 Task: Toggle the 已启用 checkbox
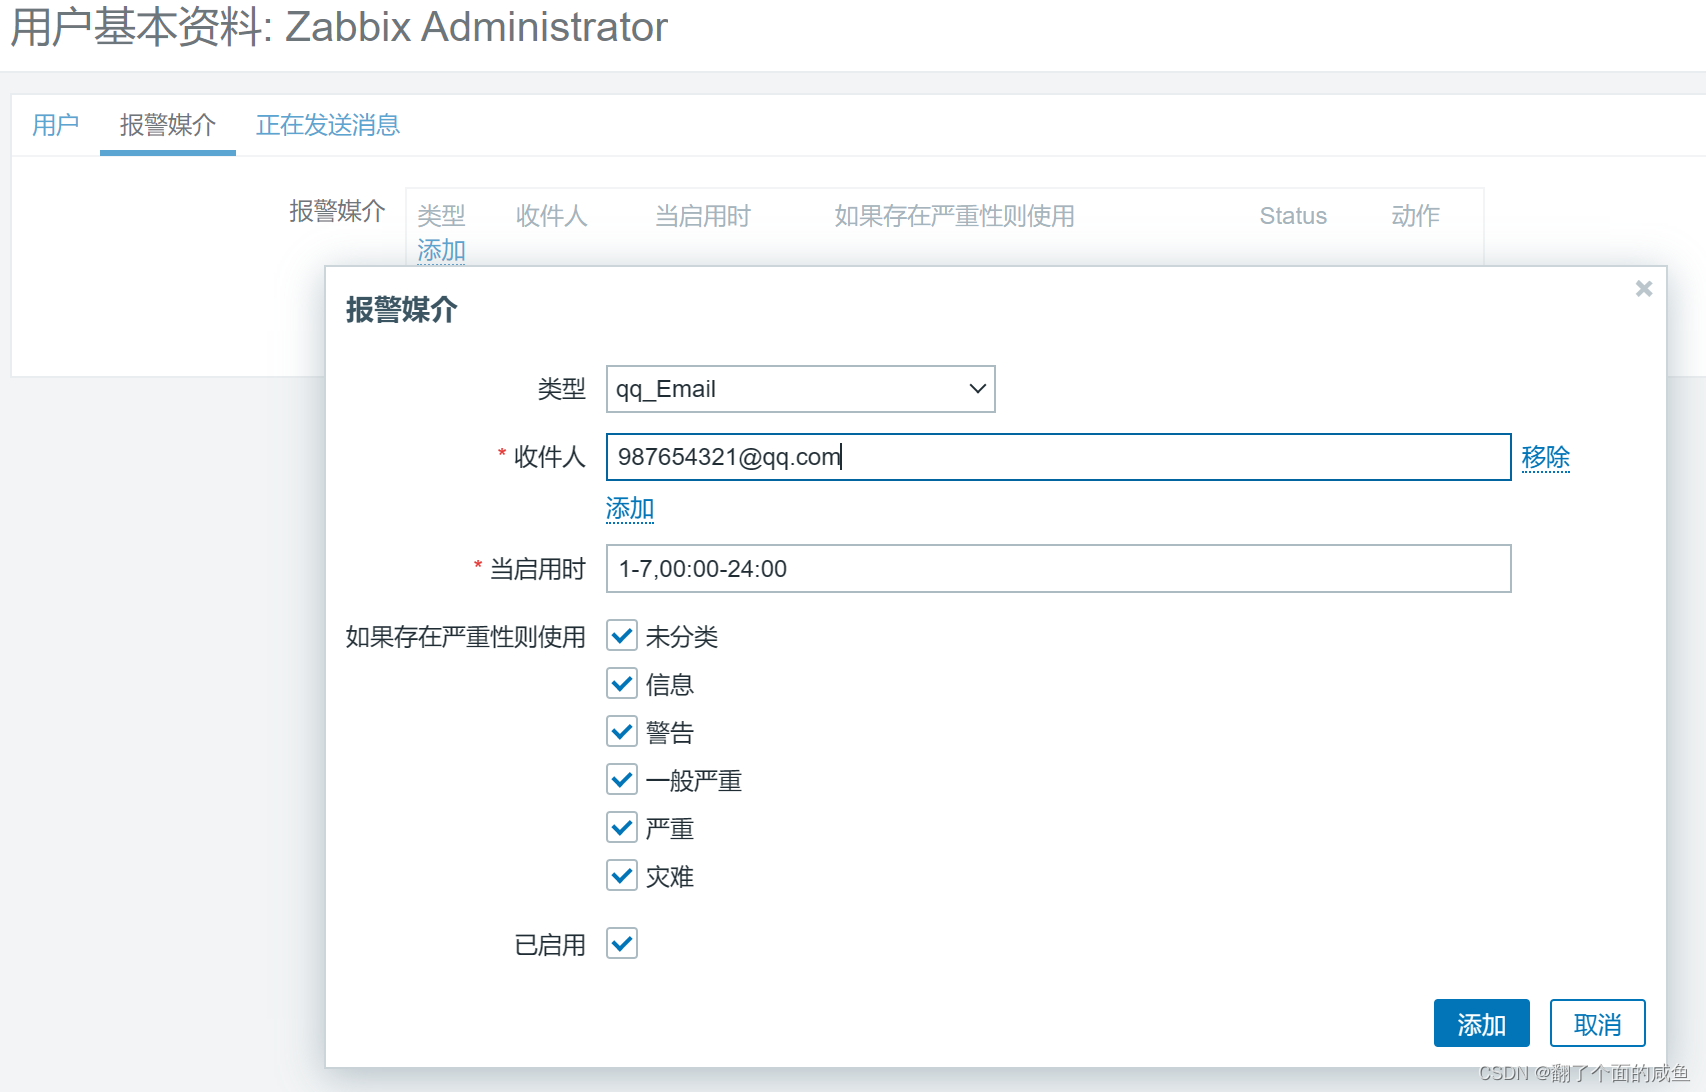pyautogui.click(x=622, y=943)
